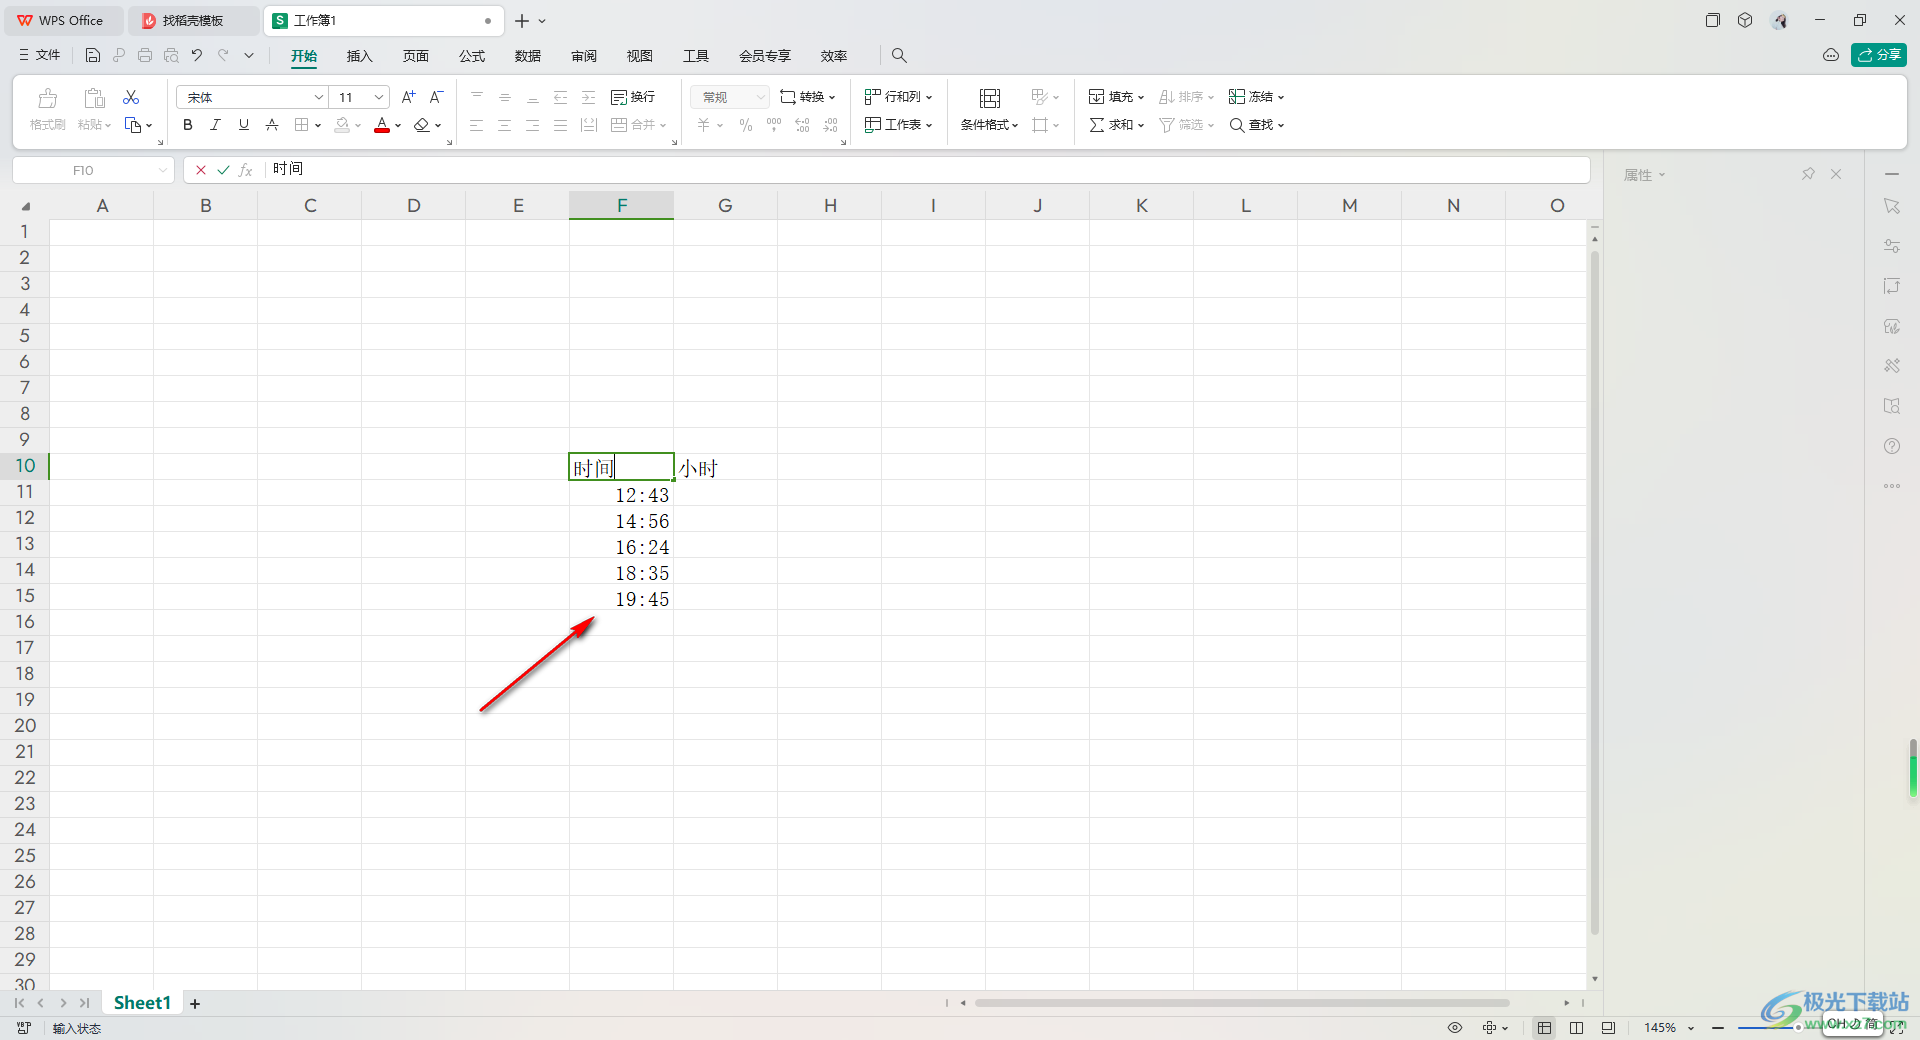The image size is (1920, 1040).
Task: Pin the 属性 properties panel
Action: point(1808,174)
